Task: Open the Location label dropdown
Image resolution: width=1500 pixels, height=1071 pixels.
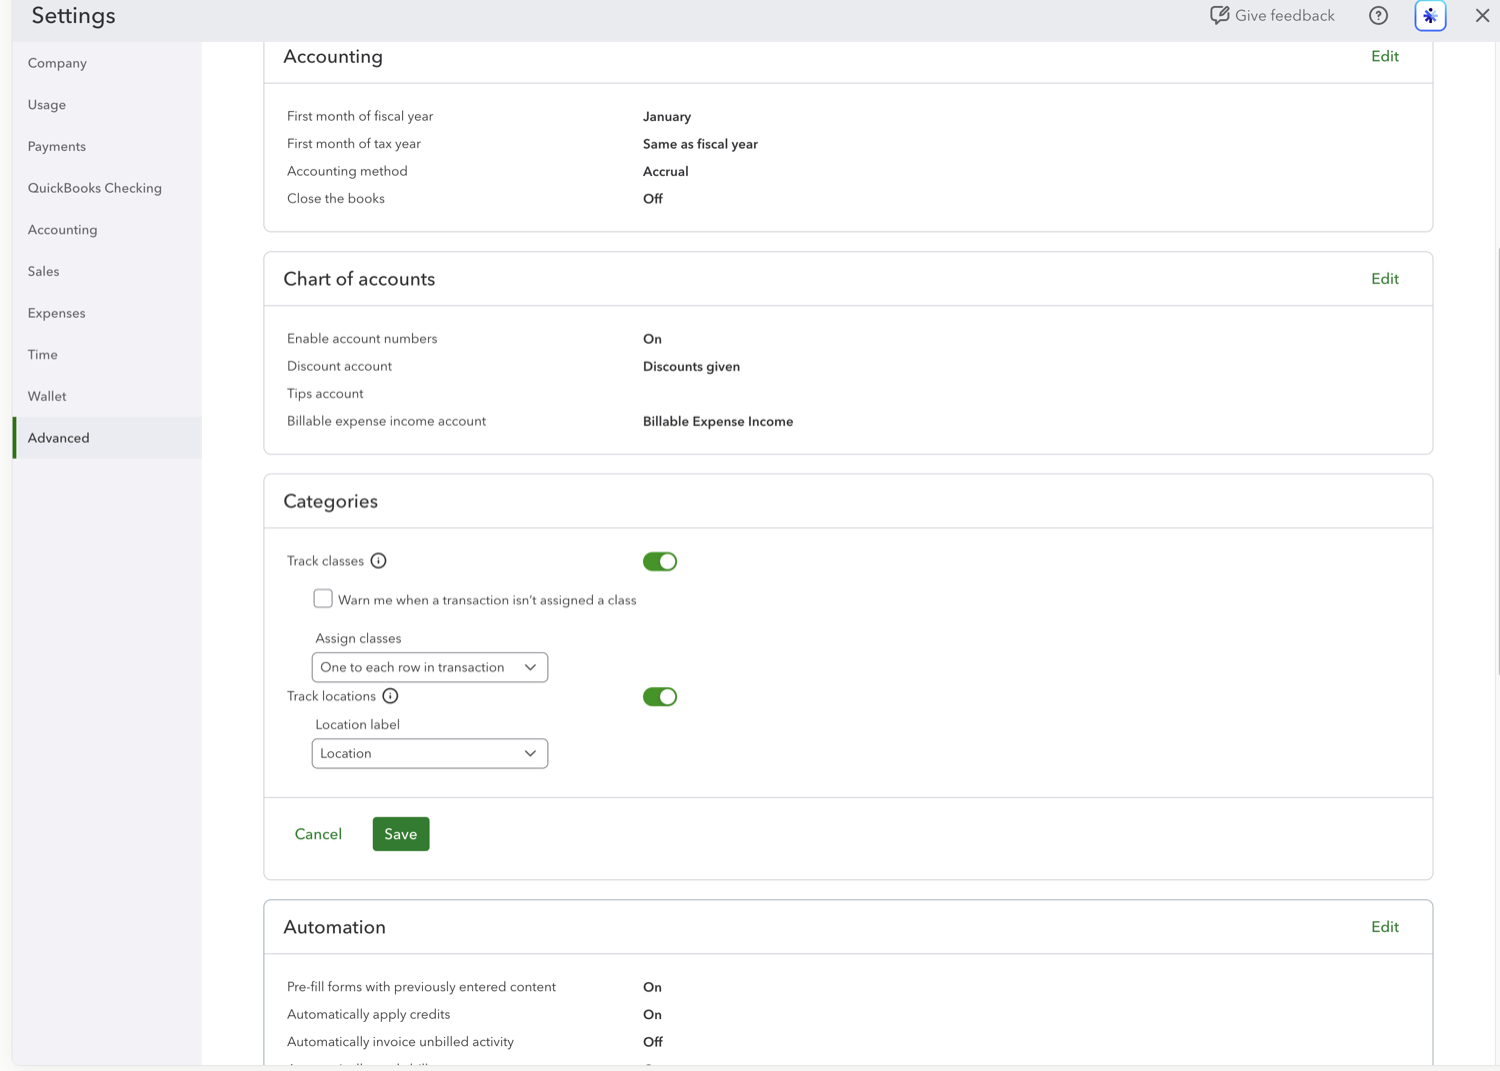Action: point(430,753)
